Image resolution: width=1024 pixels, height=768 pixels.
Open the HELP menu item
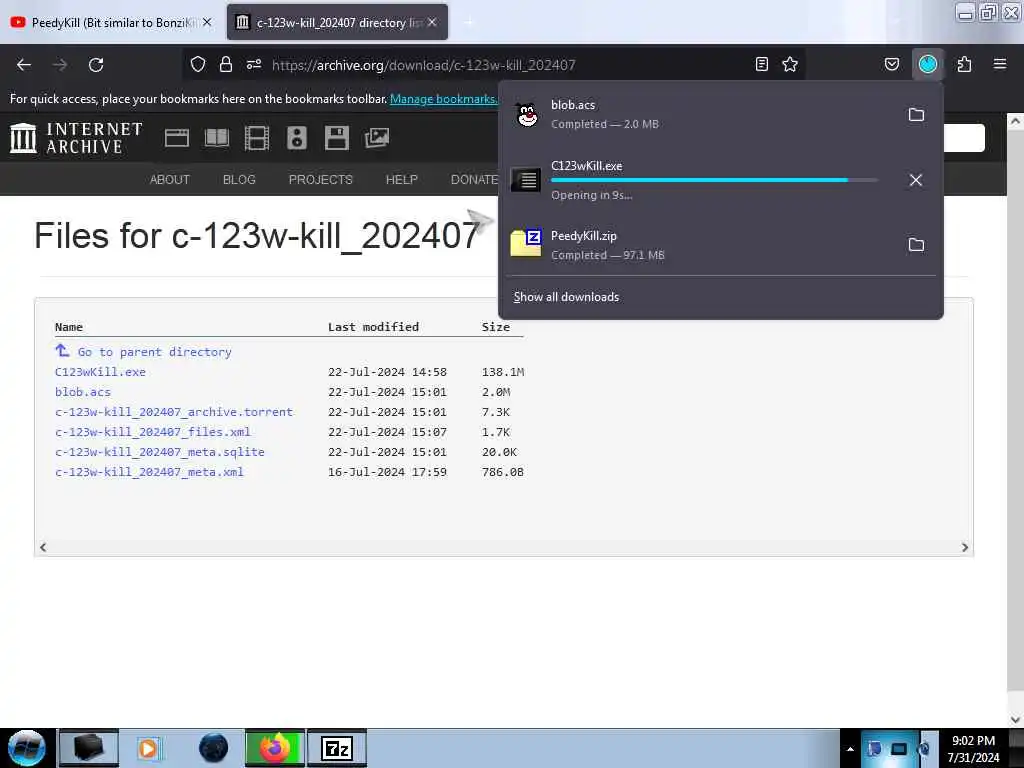click(402, 180)
